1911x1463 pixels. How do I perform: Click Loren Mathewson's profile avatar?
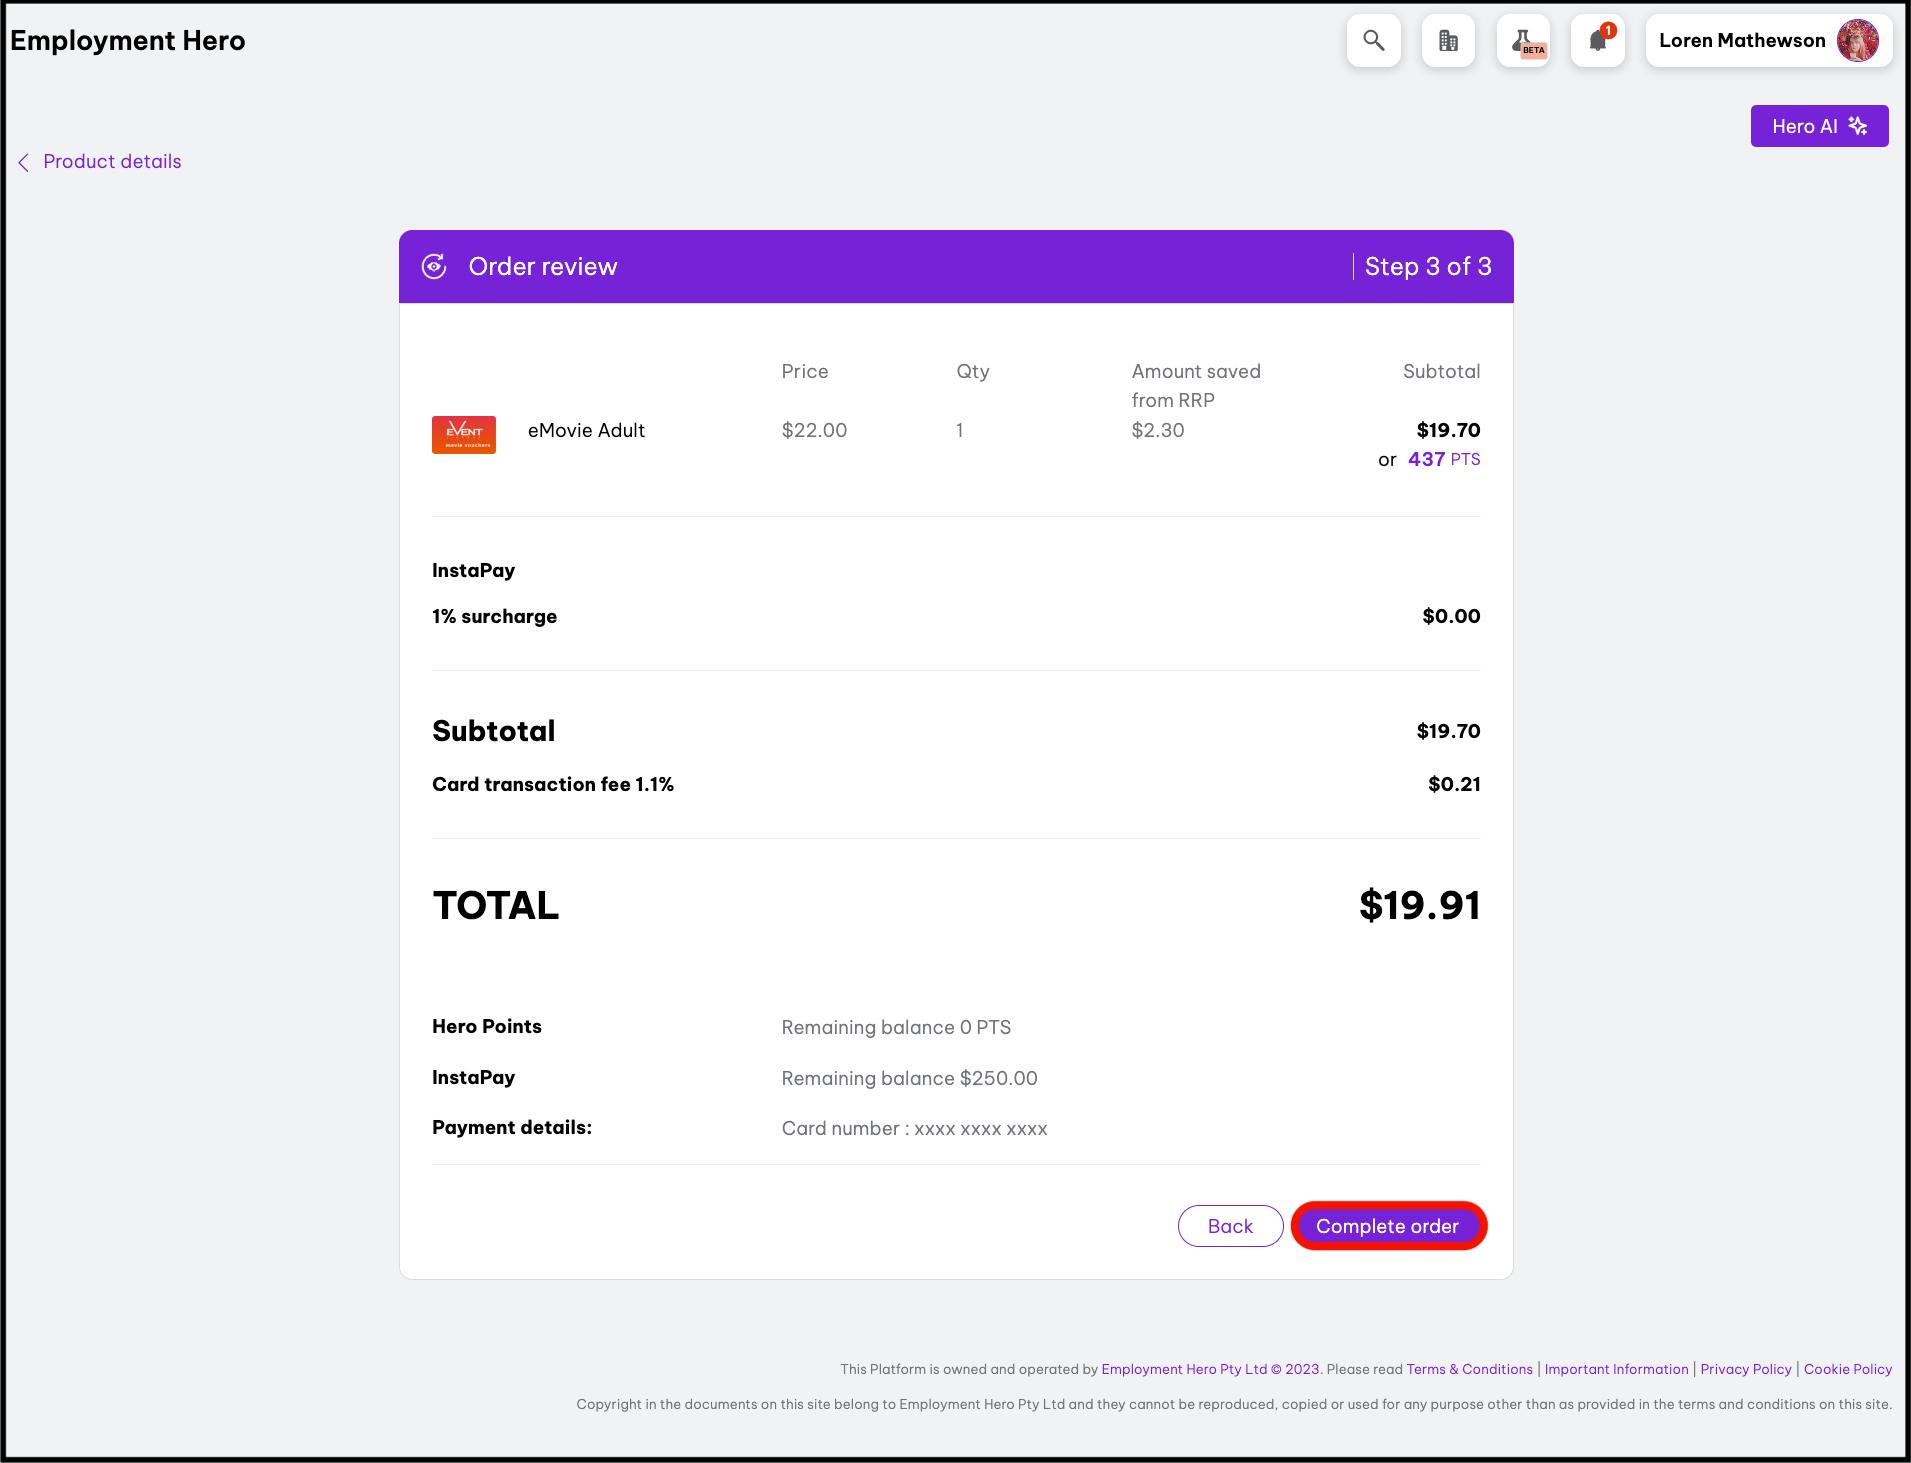click(x=1857, y=41)
